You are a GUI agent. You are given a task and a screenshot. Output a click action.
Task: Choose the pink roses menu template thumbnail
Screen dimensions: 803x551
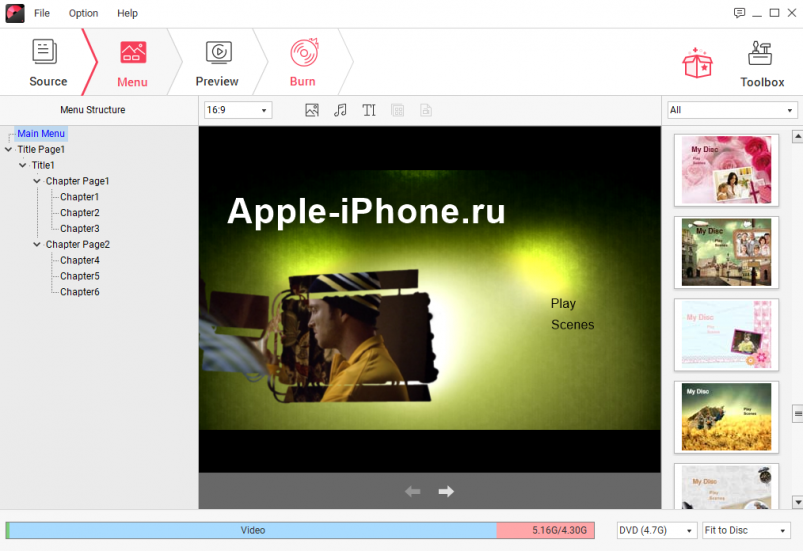726,170
